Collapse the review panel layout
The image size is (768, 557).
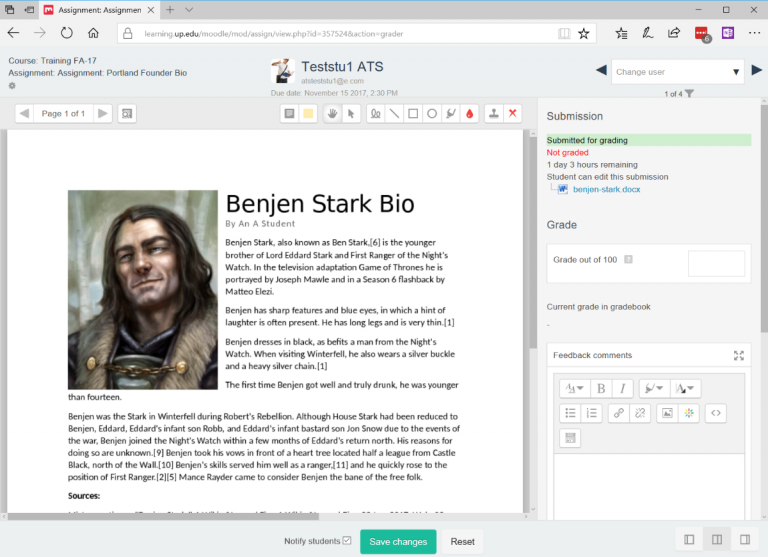[689, 540]
